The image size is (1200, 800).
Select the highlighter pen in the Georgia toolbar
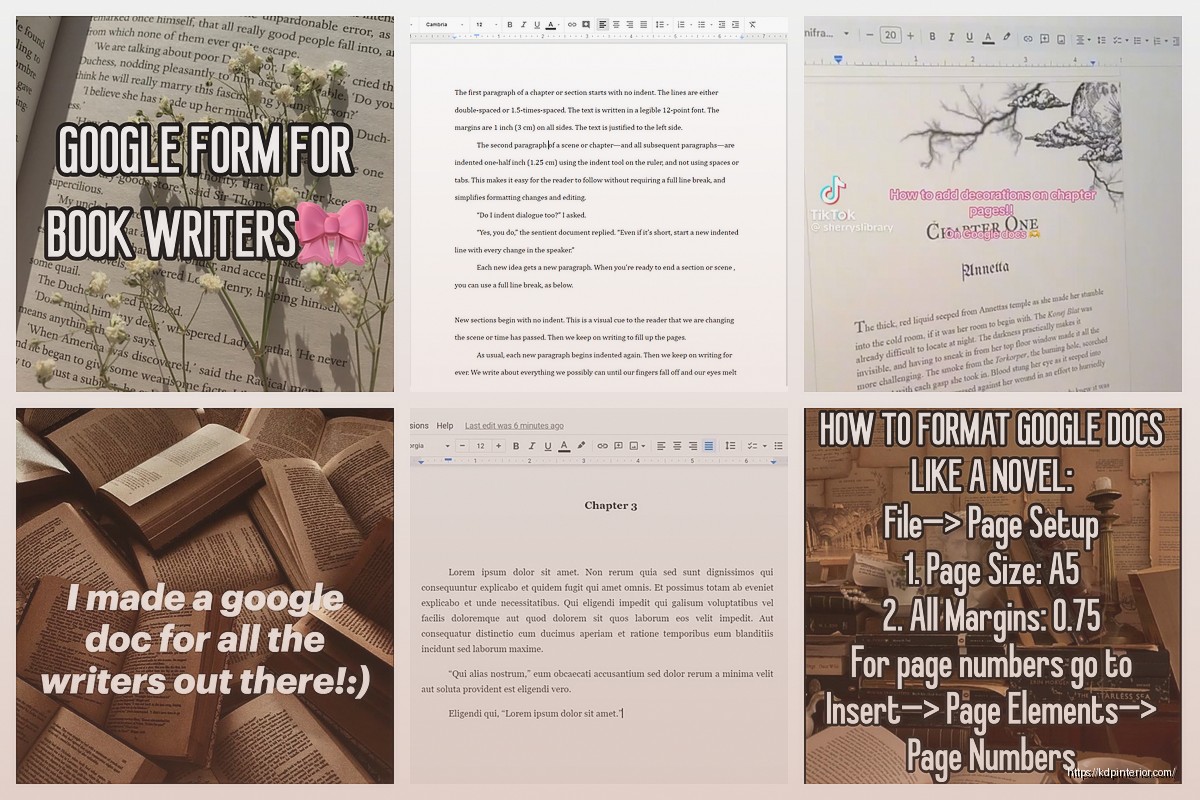pyautogui.click(x=582, y=446)
